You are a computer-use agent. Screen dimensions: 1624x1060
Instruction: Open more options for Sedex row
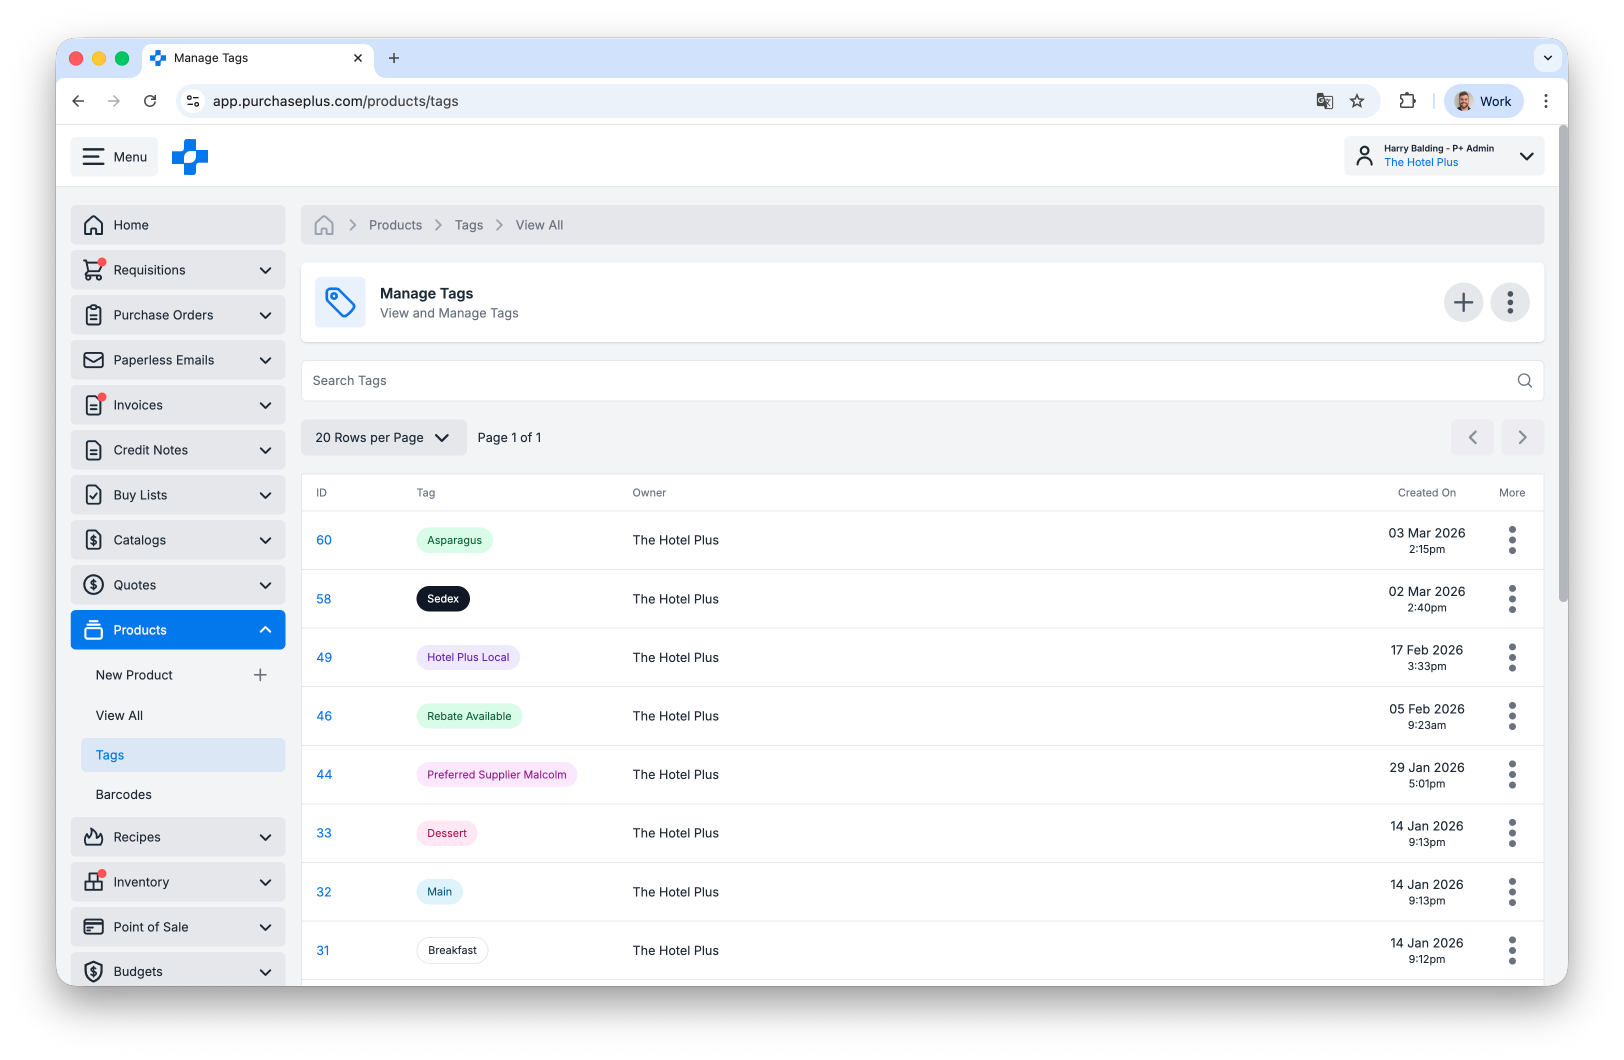click(x=1512, y=599)
